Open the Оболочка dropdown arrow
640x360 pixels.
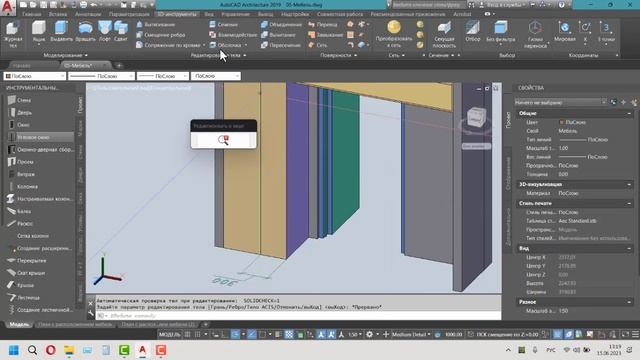tap(246, 45)
